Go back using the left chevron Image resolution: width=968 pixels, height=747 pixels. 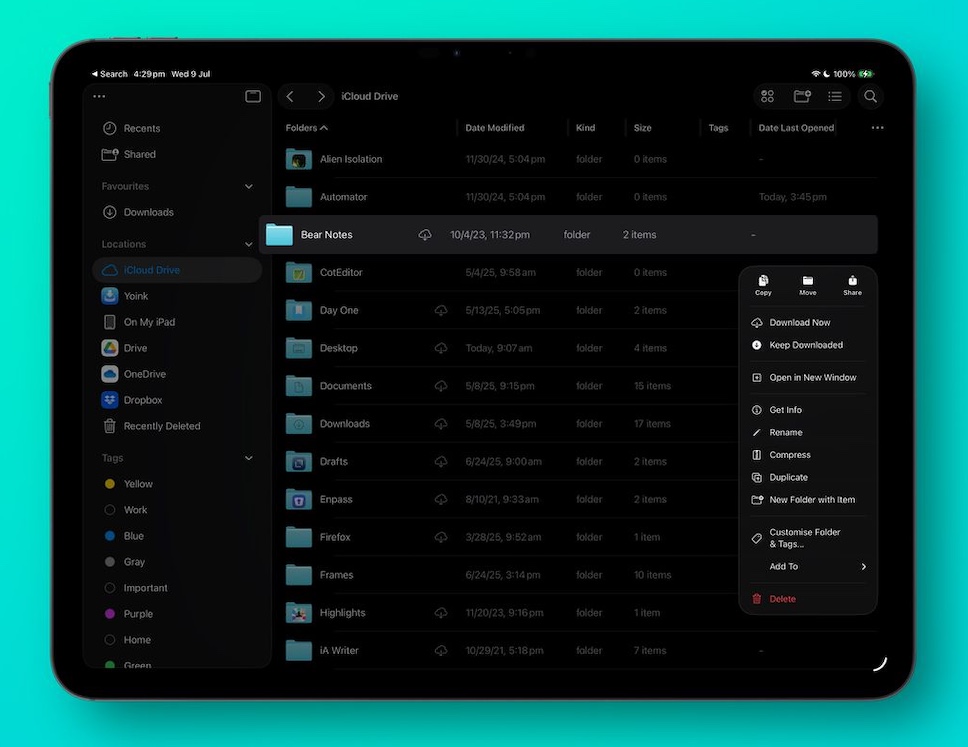pyautogui.click(x=290, y=96)
